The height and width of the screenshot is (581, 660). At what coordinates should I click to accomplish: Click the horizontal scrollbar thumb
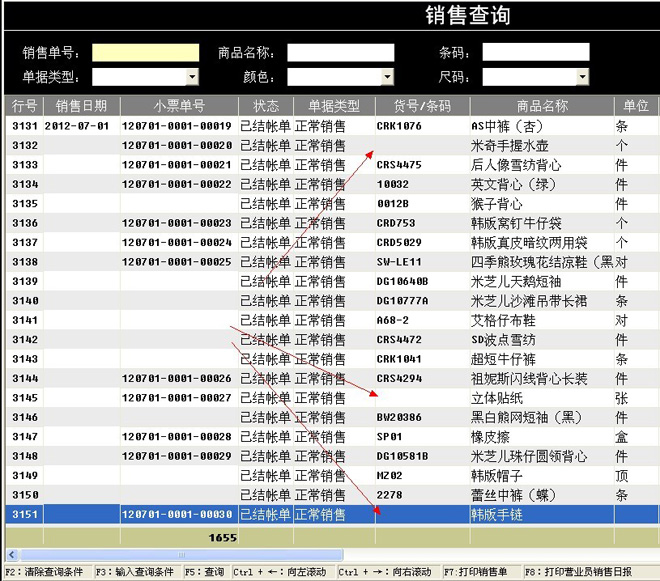(182, 554)
